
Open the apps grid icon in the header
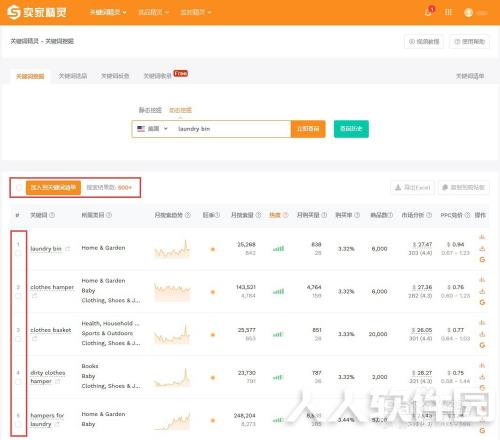click(x=449, y=12)
